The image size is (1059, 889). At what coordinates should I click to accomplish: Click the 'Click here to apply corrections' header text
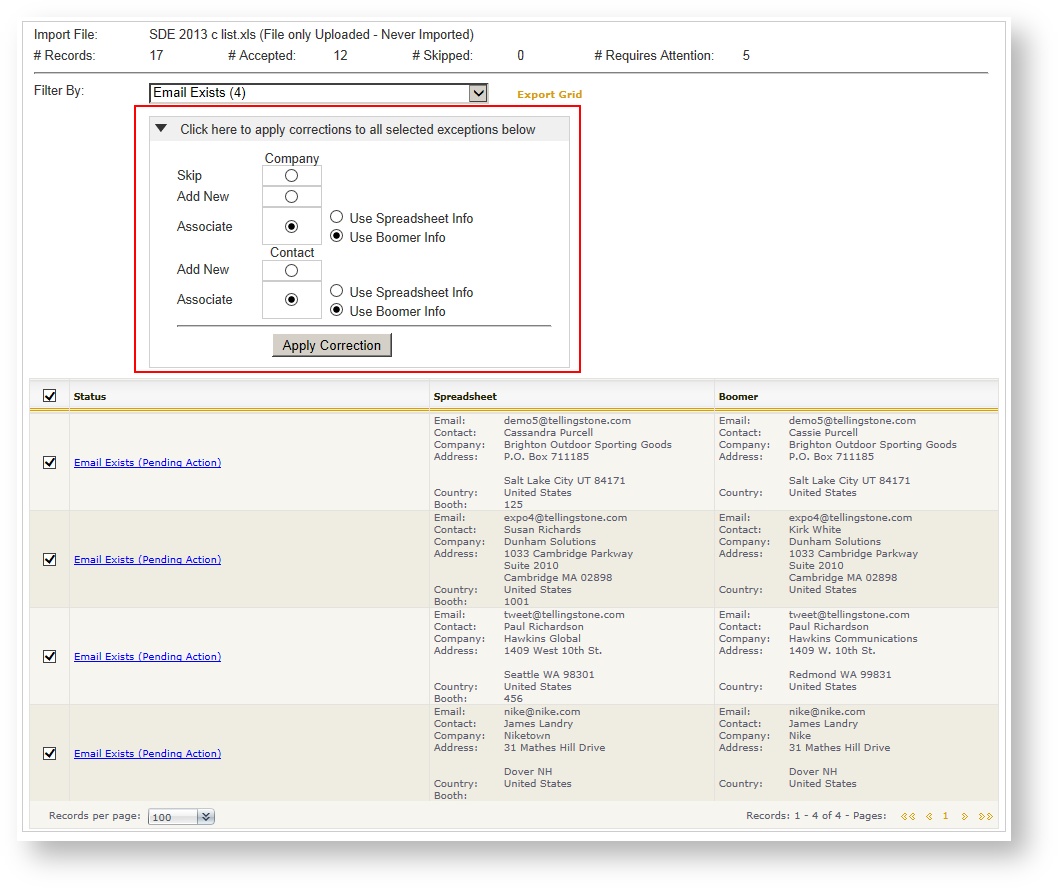[x=357, y=130]
